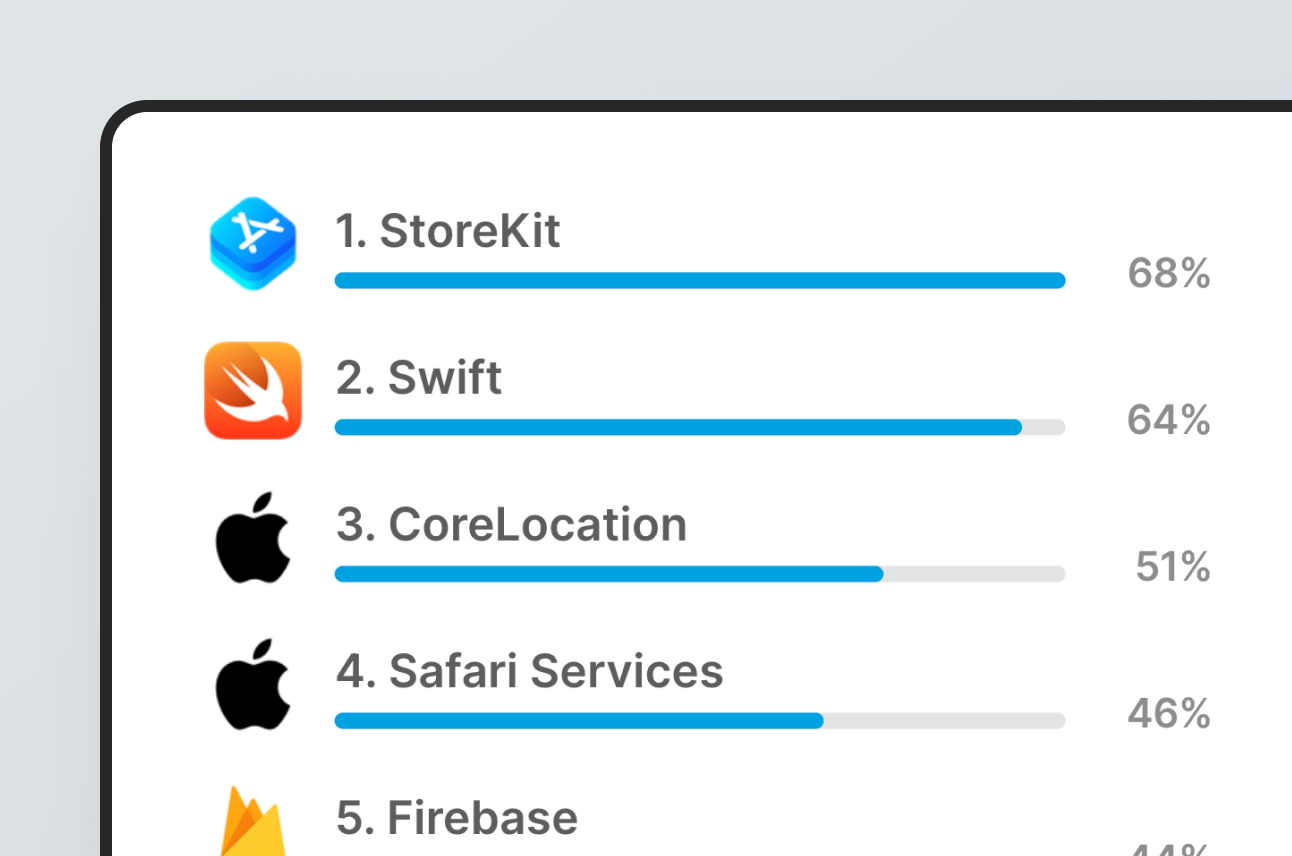This screenshot has height=856, width=1292.
Task: Click the yellow Firebase flame icon
Action: pyautogui.click(x=253, y=825)
